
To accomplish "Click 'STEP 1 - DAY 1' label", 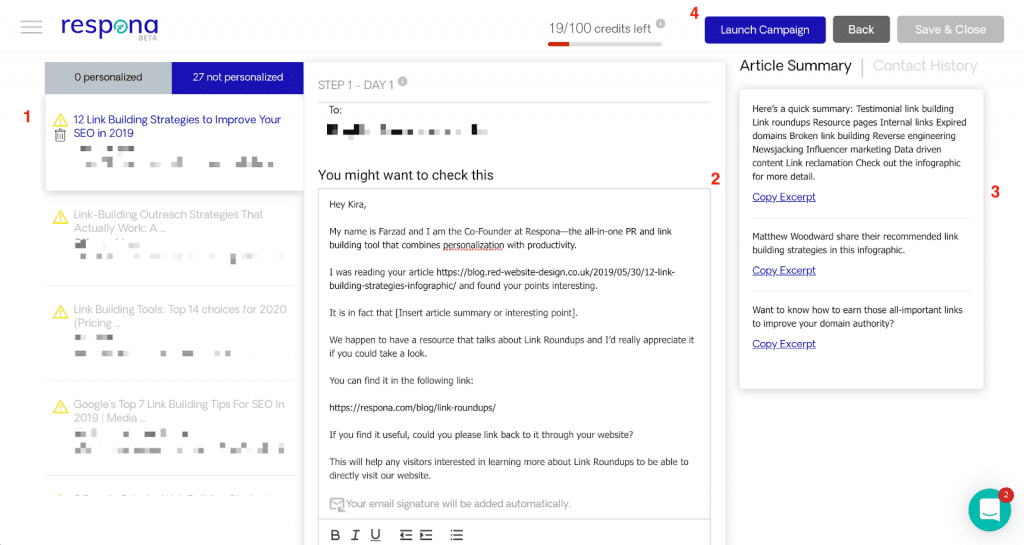I will (356, 85).
